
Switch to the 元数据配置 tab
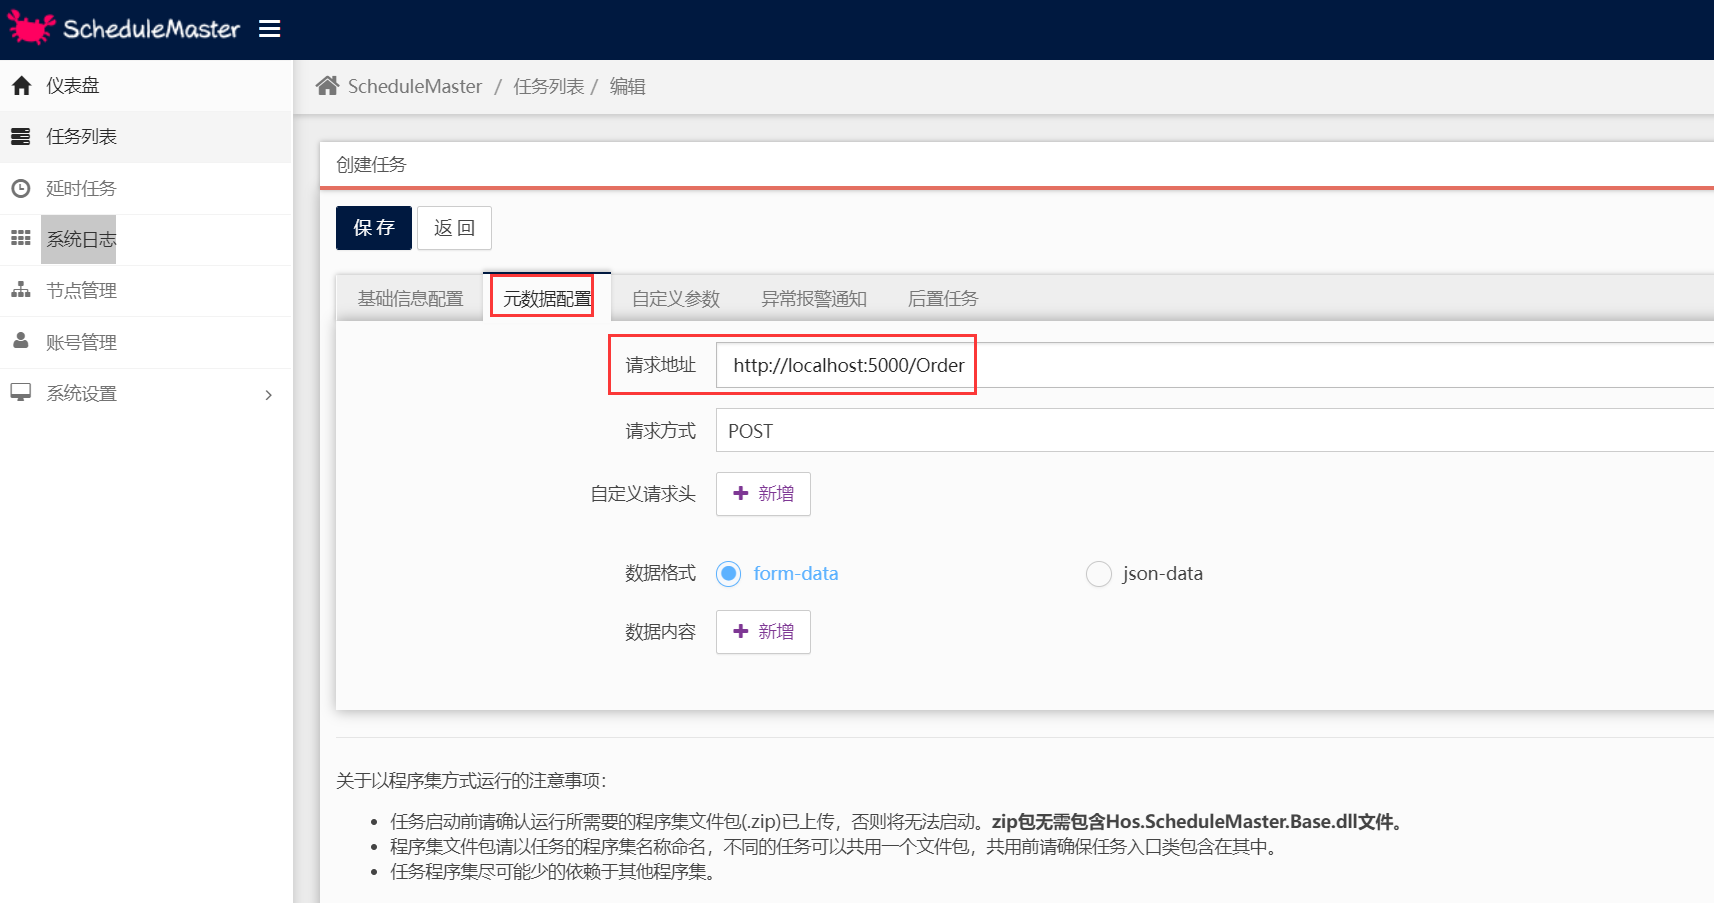pyautogui.click(x=547, y=298)
